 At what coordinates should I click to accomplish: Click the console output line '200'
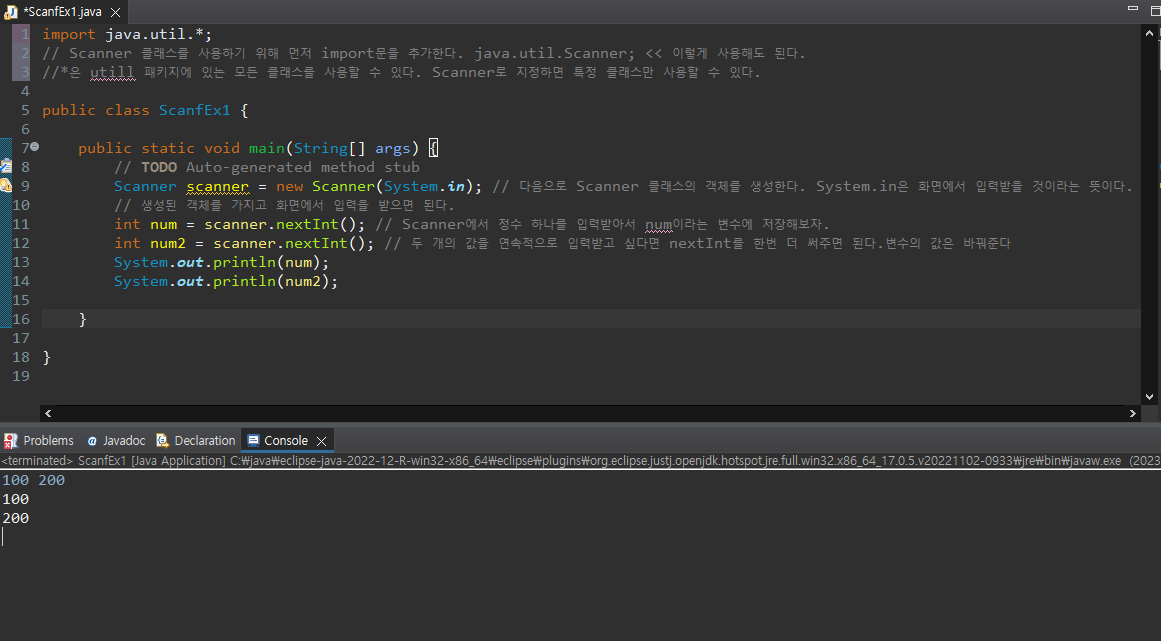(x=16, y=518)
